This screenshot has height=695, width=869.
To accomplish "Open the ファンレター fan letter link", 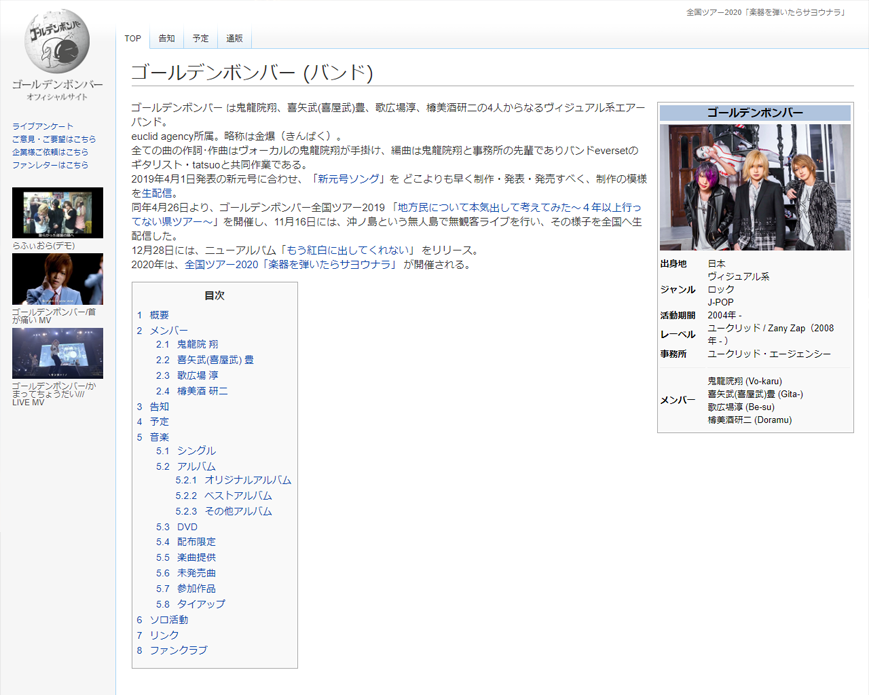I will tap(50, 163).
